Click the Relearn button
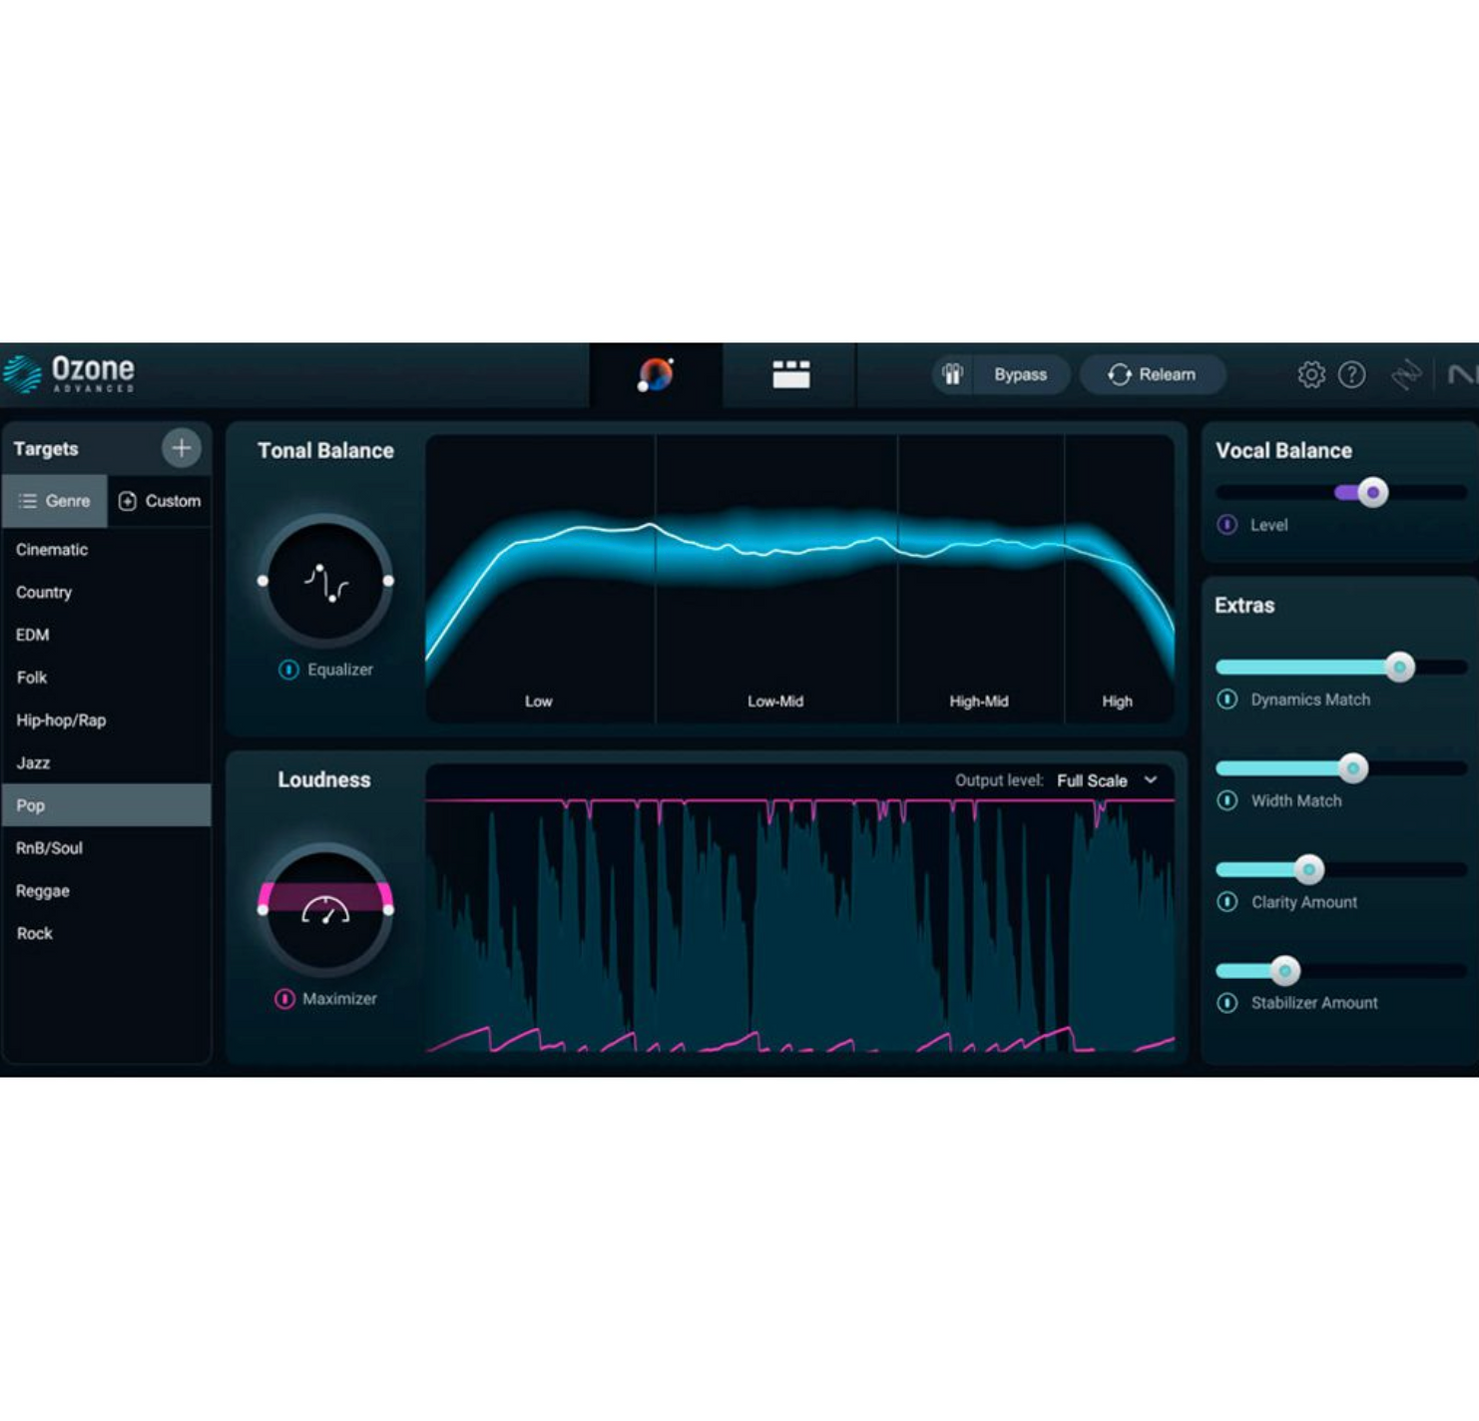Viewport: 1479px width, 1421px height. (x=1152, y=374)
